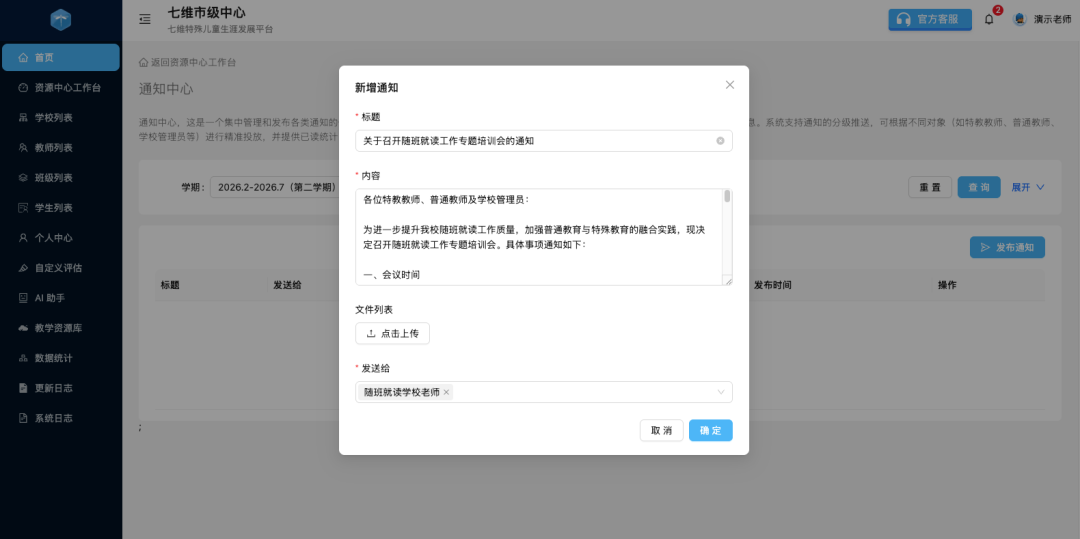
Task: Click the 演示老师 user avatar
Action: pos(1019,19)
